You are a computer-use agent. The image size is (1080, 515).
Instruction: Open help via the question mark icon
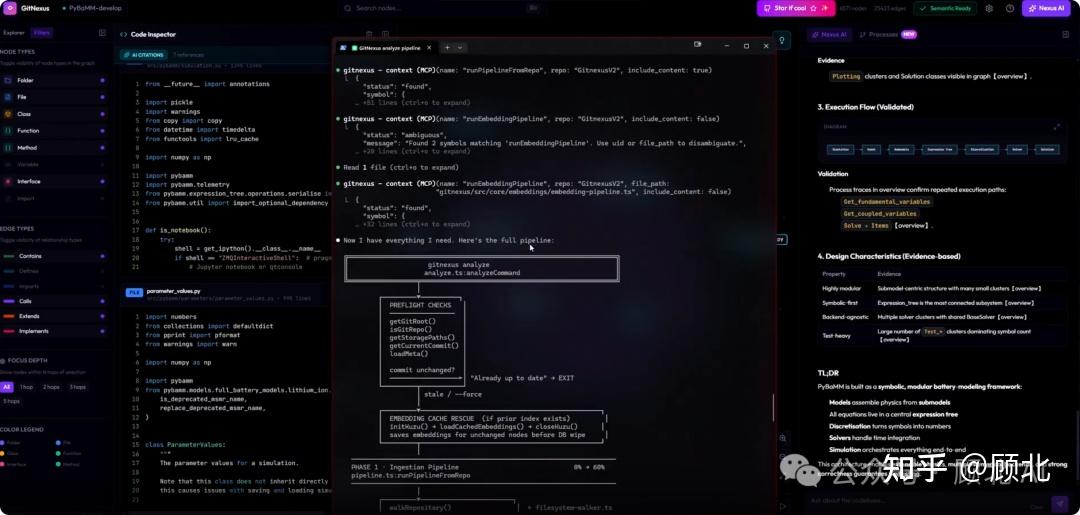point(1010,9)
